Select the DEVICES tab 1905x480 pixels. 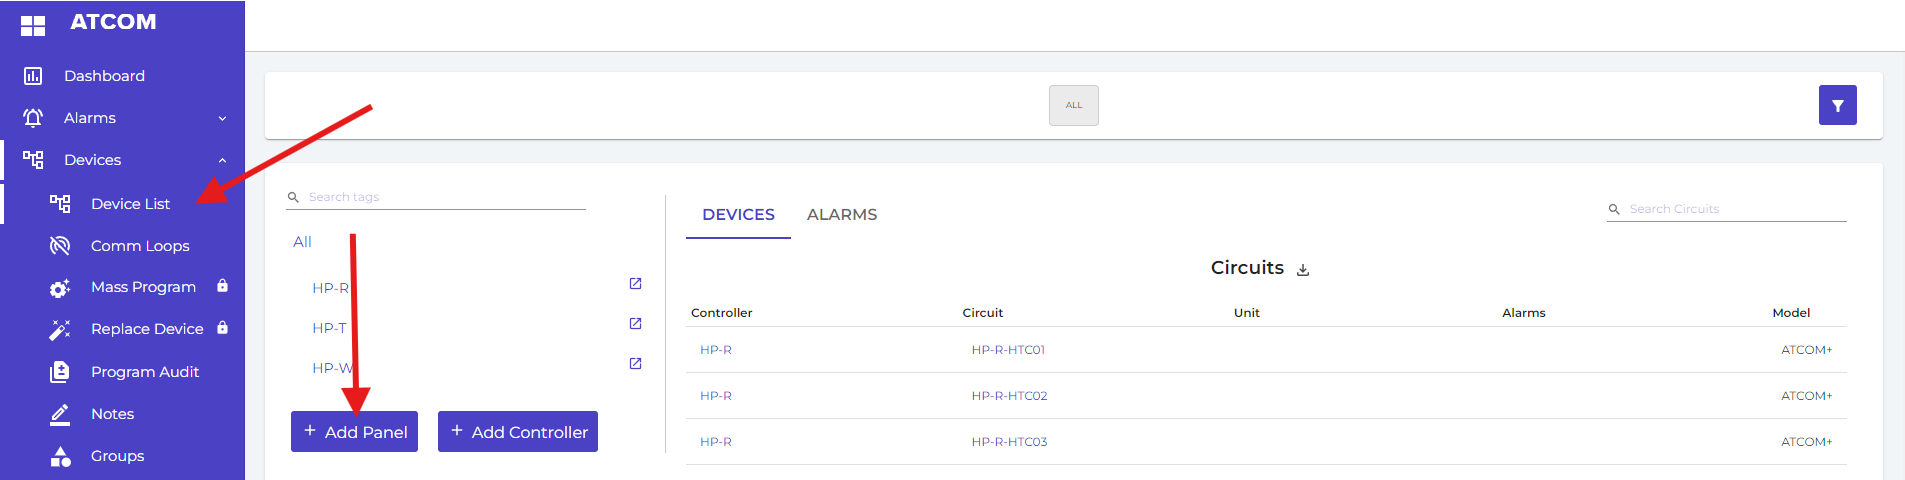738,215
